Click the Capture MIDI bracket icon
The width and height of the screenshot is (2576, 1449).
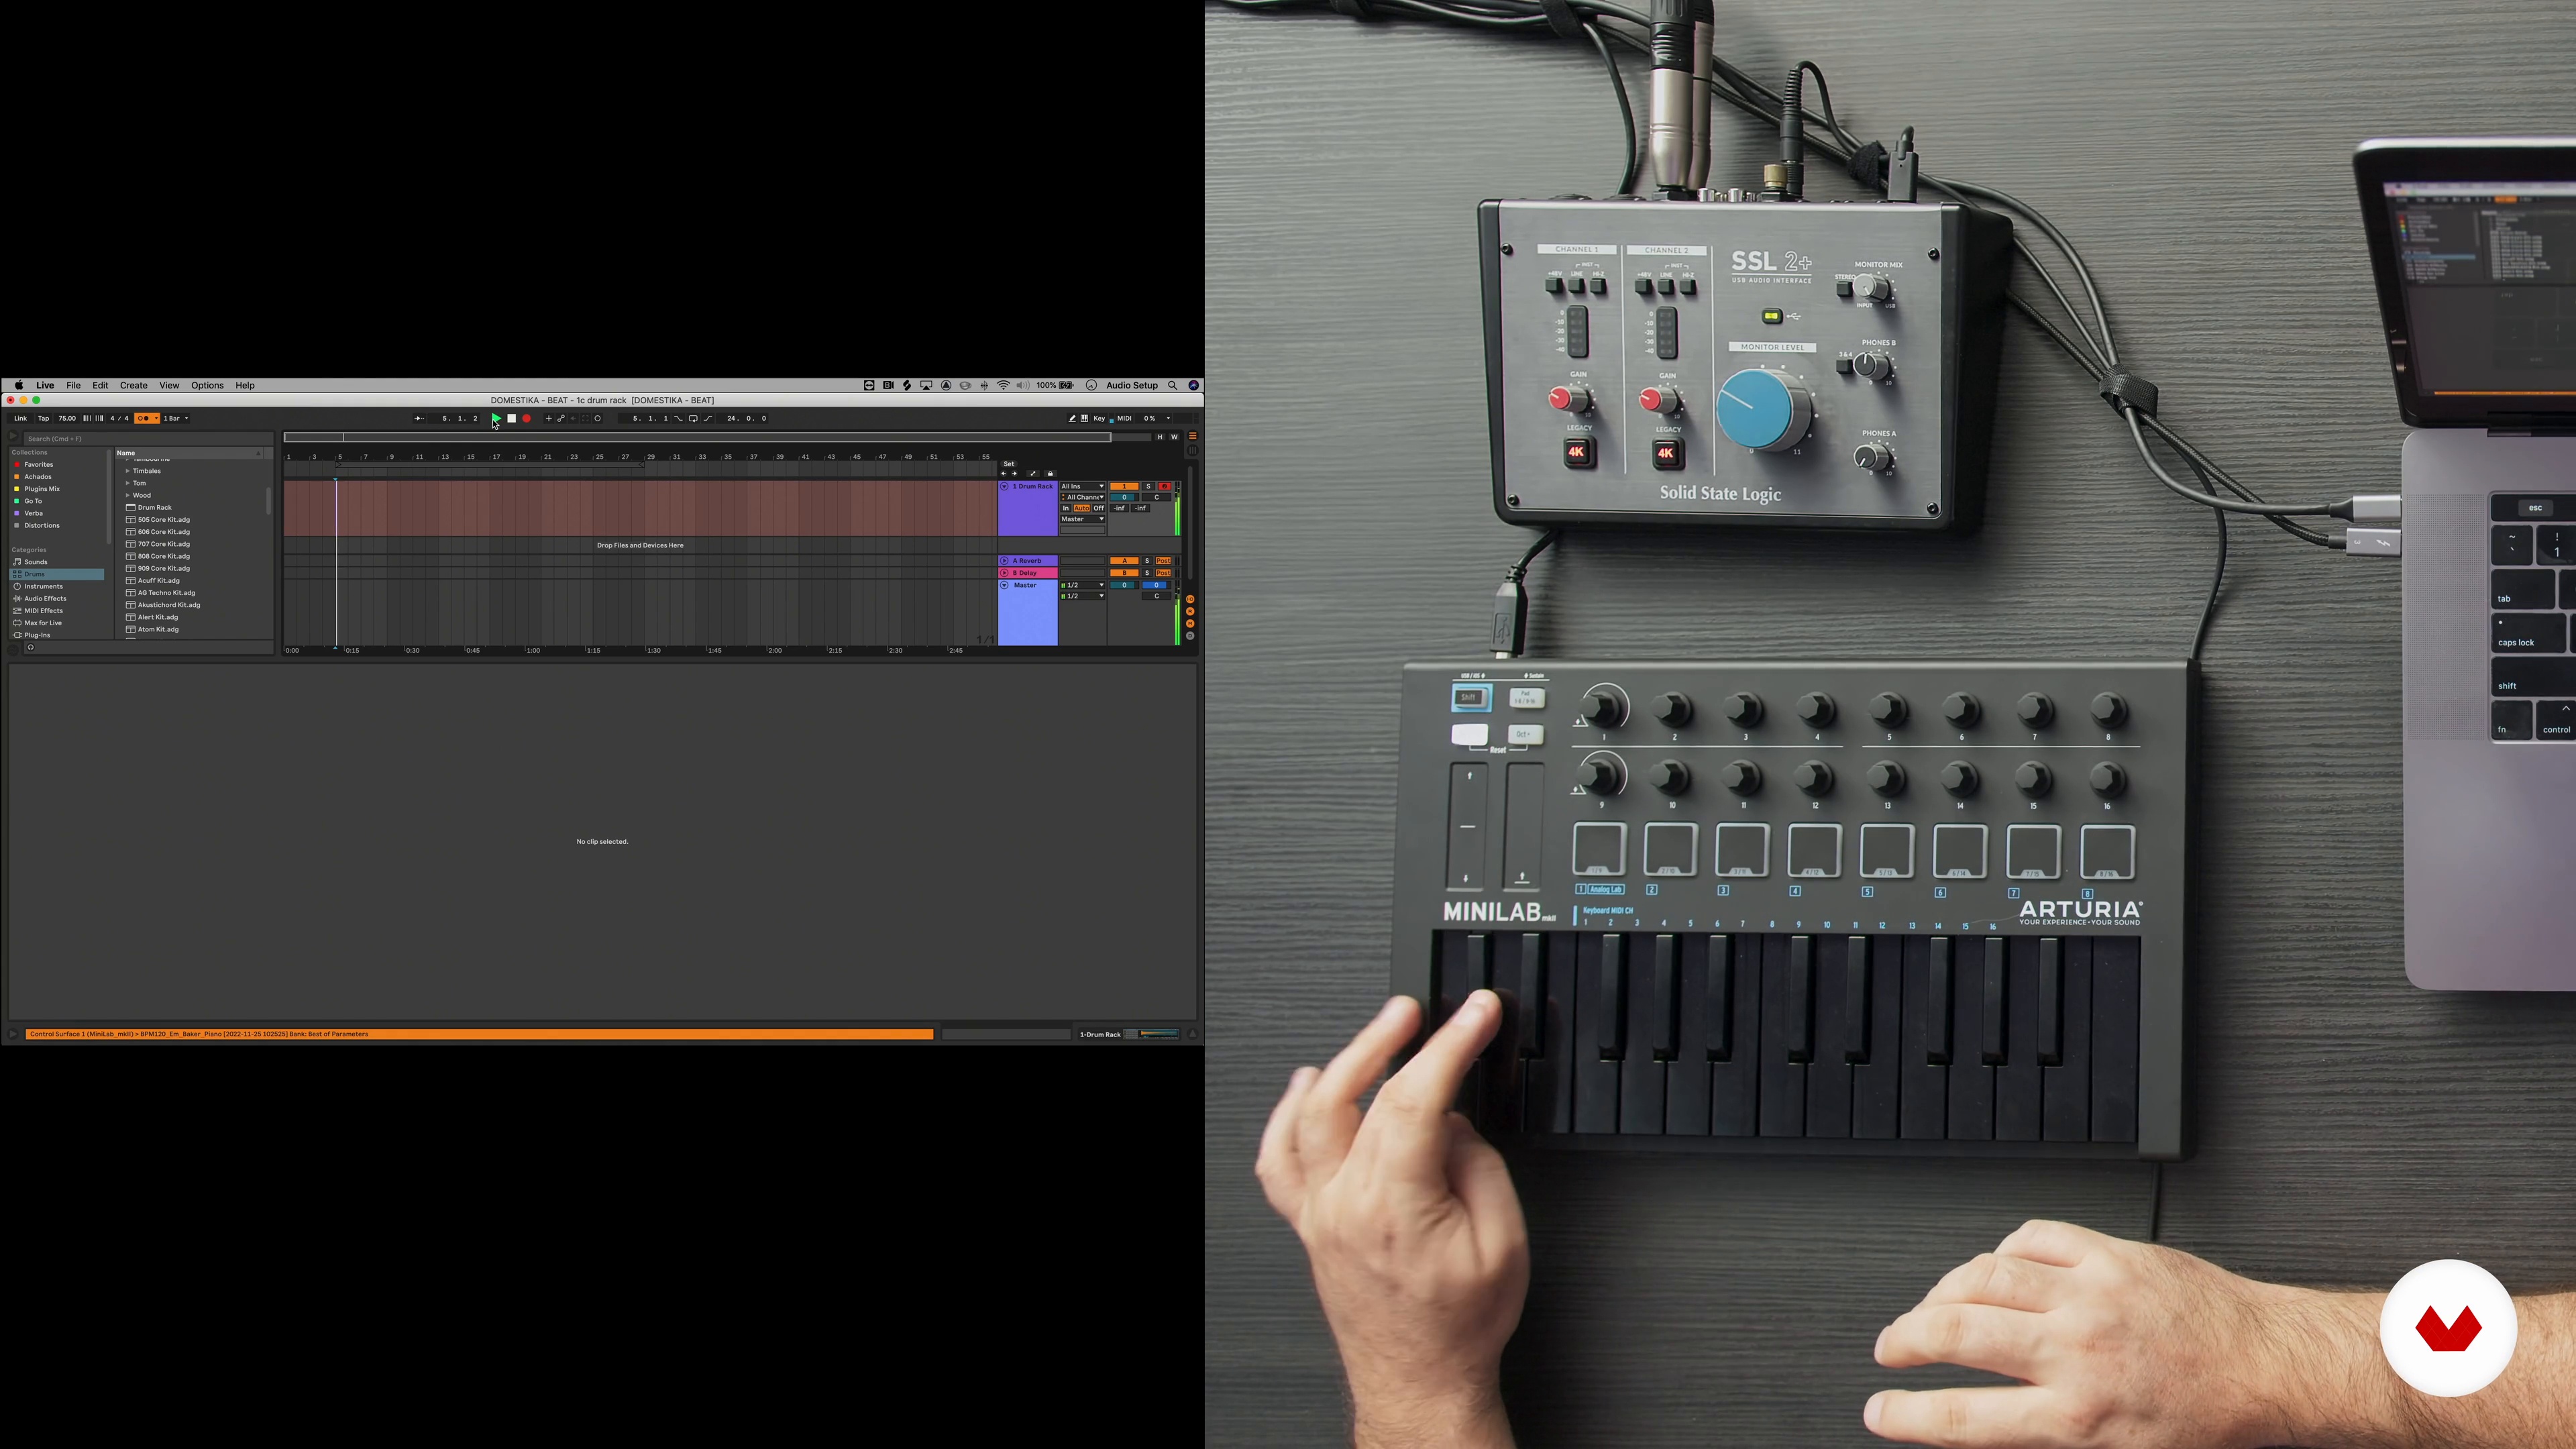tap(586, 418)
